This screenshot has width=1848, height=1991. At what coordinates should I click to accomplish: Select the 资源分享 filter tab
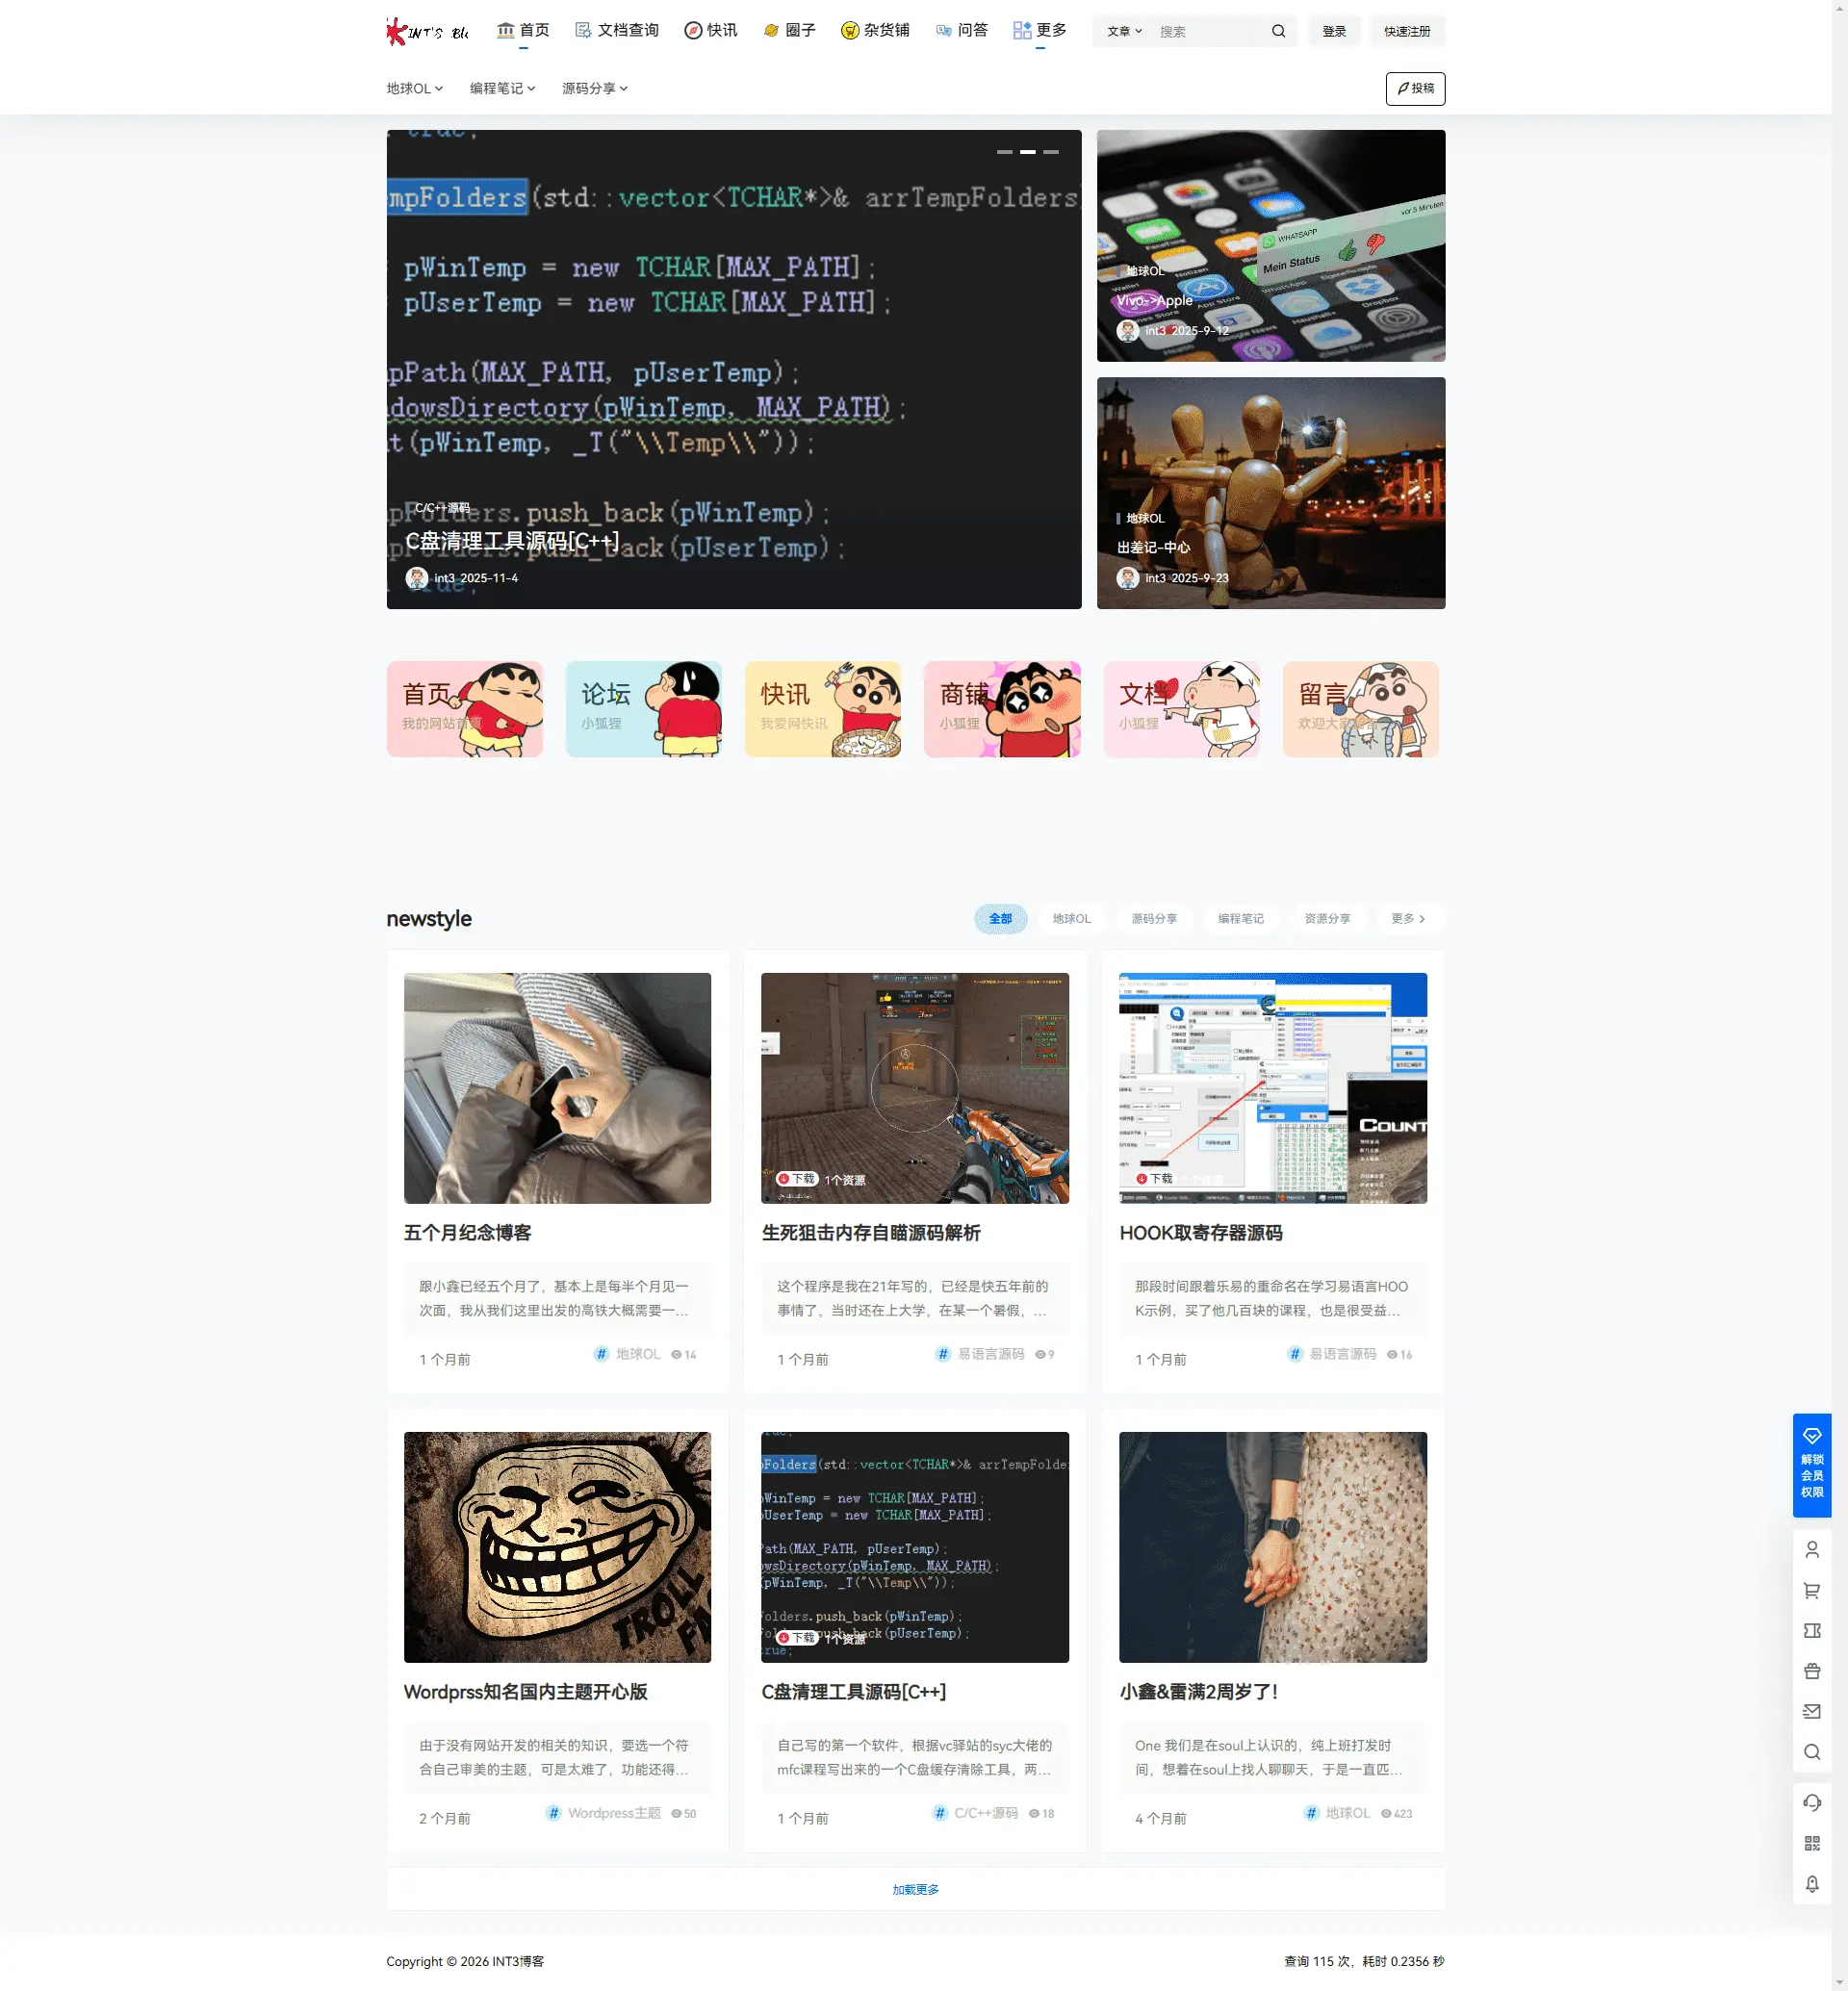pos(1326,918)
